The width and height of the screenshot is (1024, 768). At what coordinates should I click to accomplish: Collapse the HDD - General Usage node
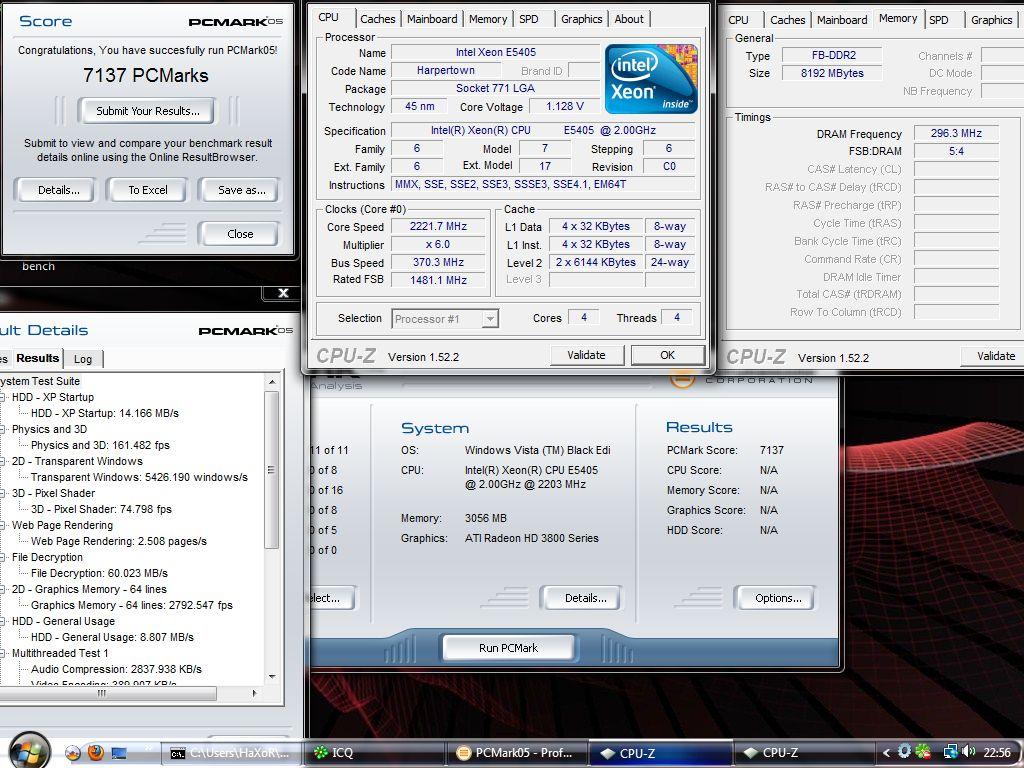pyautogui.click(x=3, y=621)
